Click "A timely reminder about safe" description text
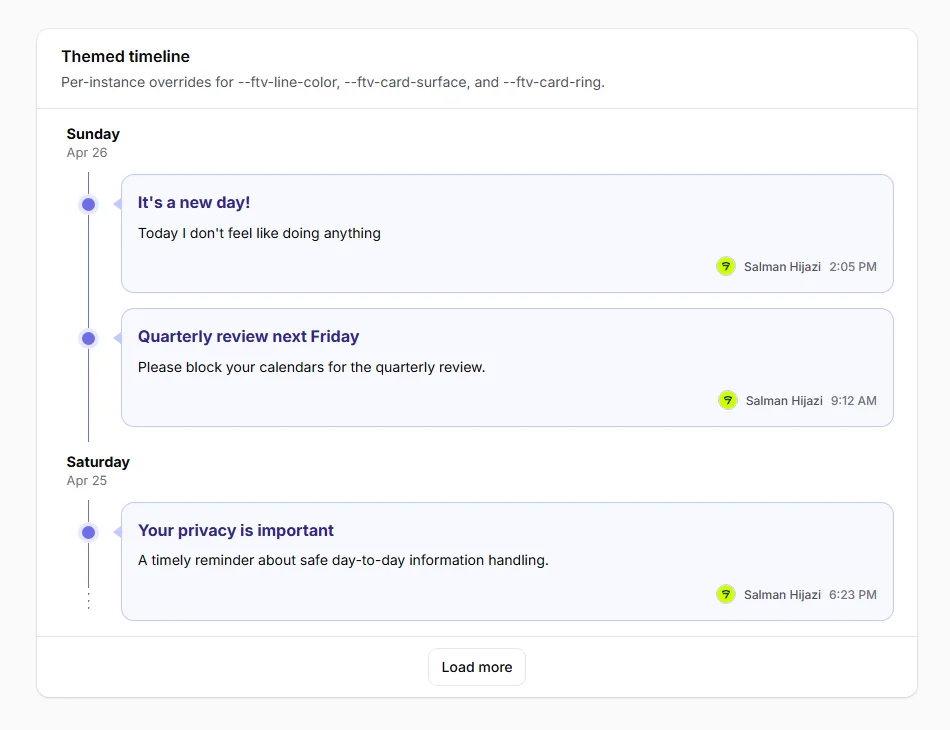 pos(343,560)
